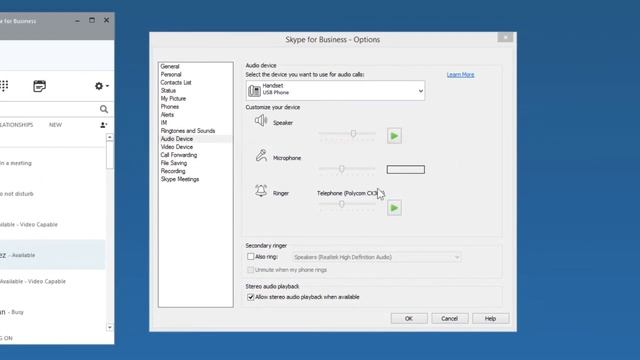Image resolution: width=640 pixels, height=360 pixels.
Task: Select Skype Meetings in the options list
Action: (x=180, y=179)
